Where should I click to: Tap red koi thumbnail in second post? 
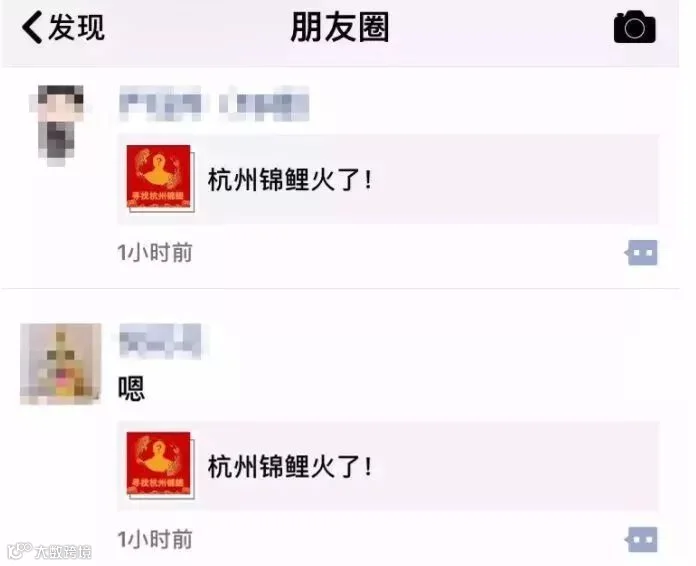pos(160,465)
